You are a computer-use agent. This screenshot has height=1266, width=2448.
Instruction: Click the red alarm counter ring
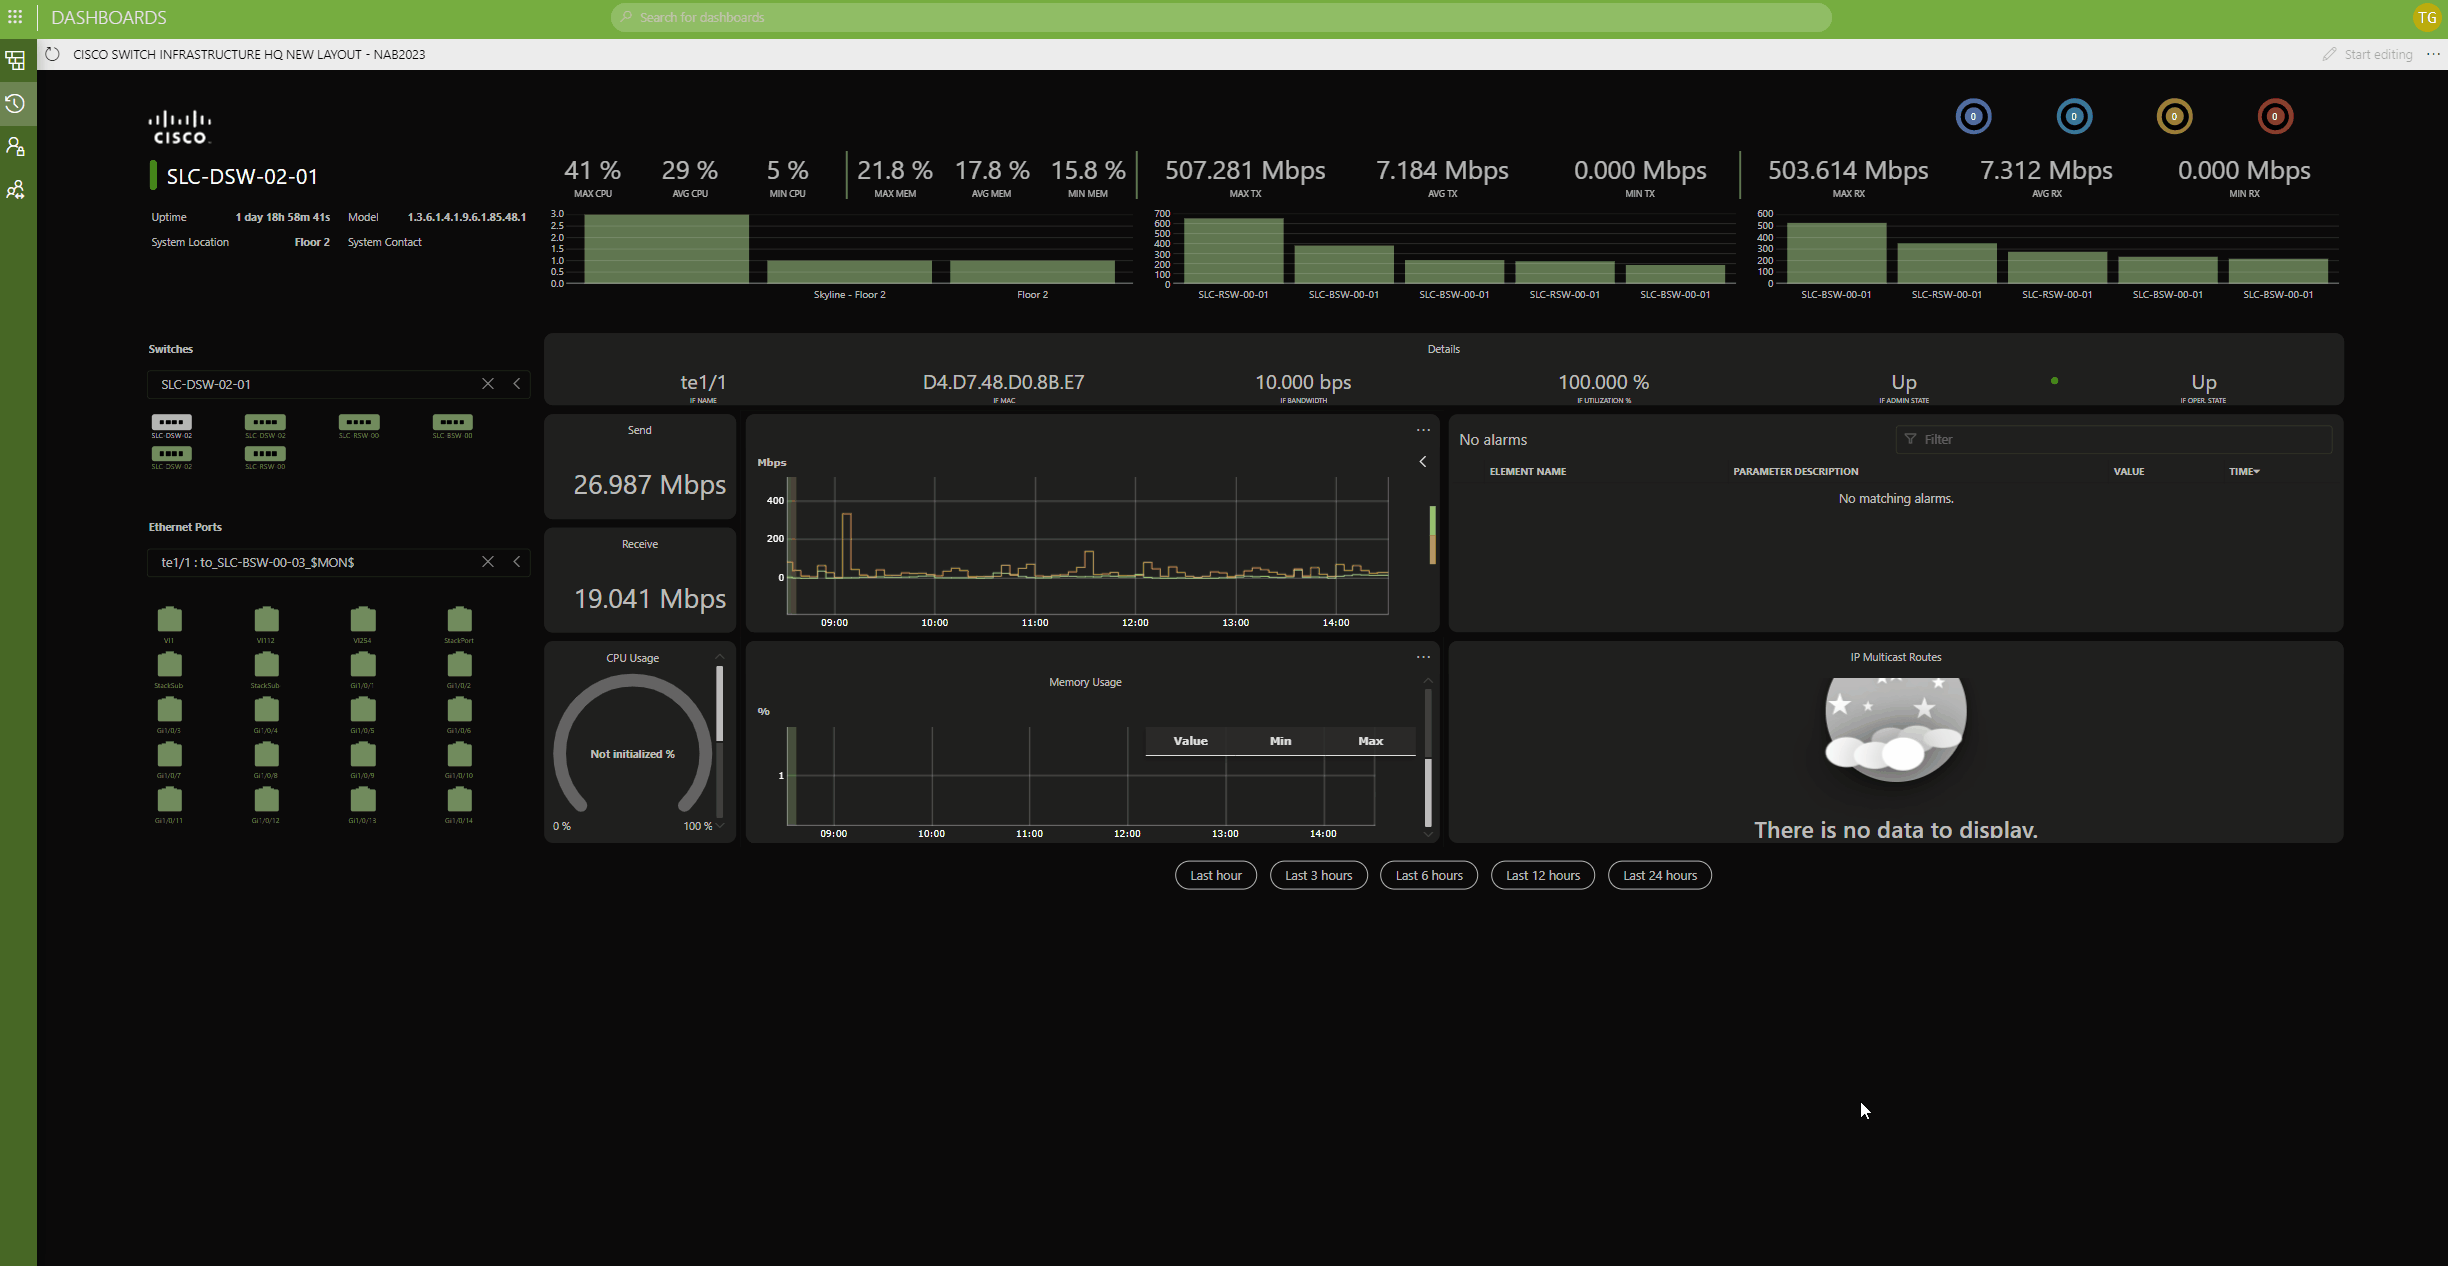tap(2275, 116)
